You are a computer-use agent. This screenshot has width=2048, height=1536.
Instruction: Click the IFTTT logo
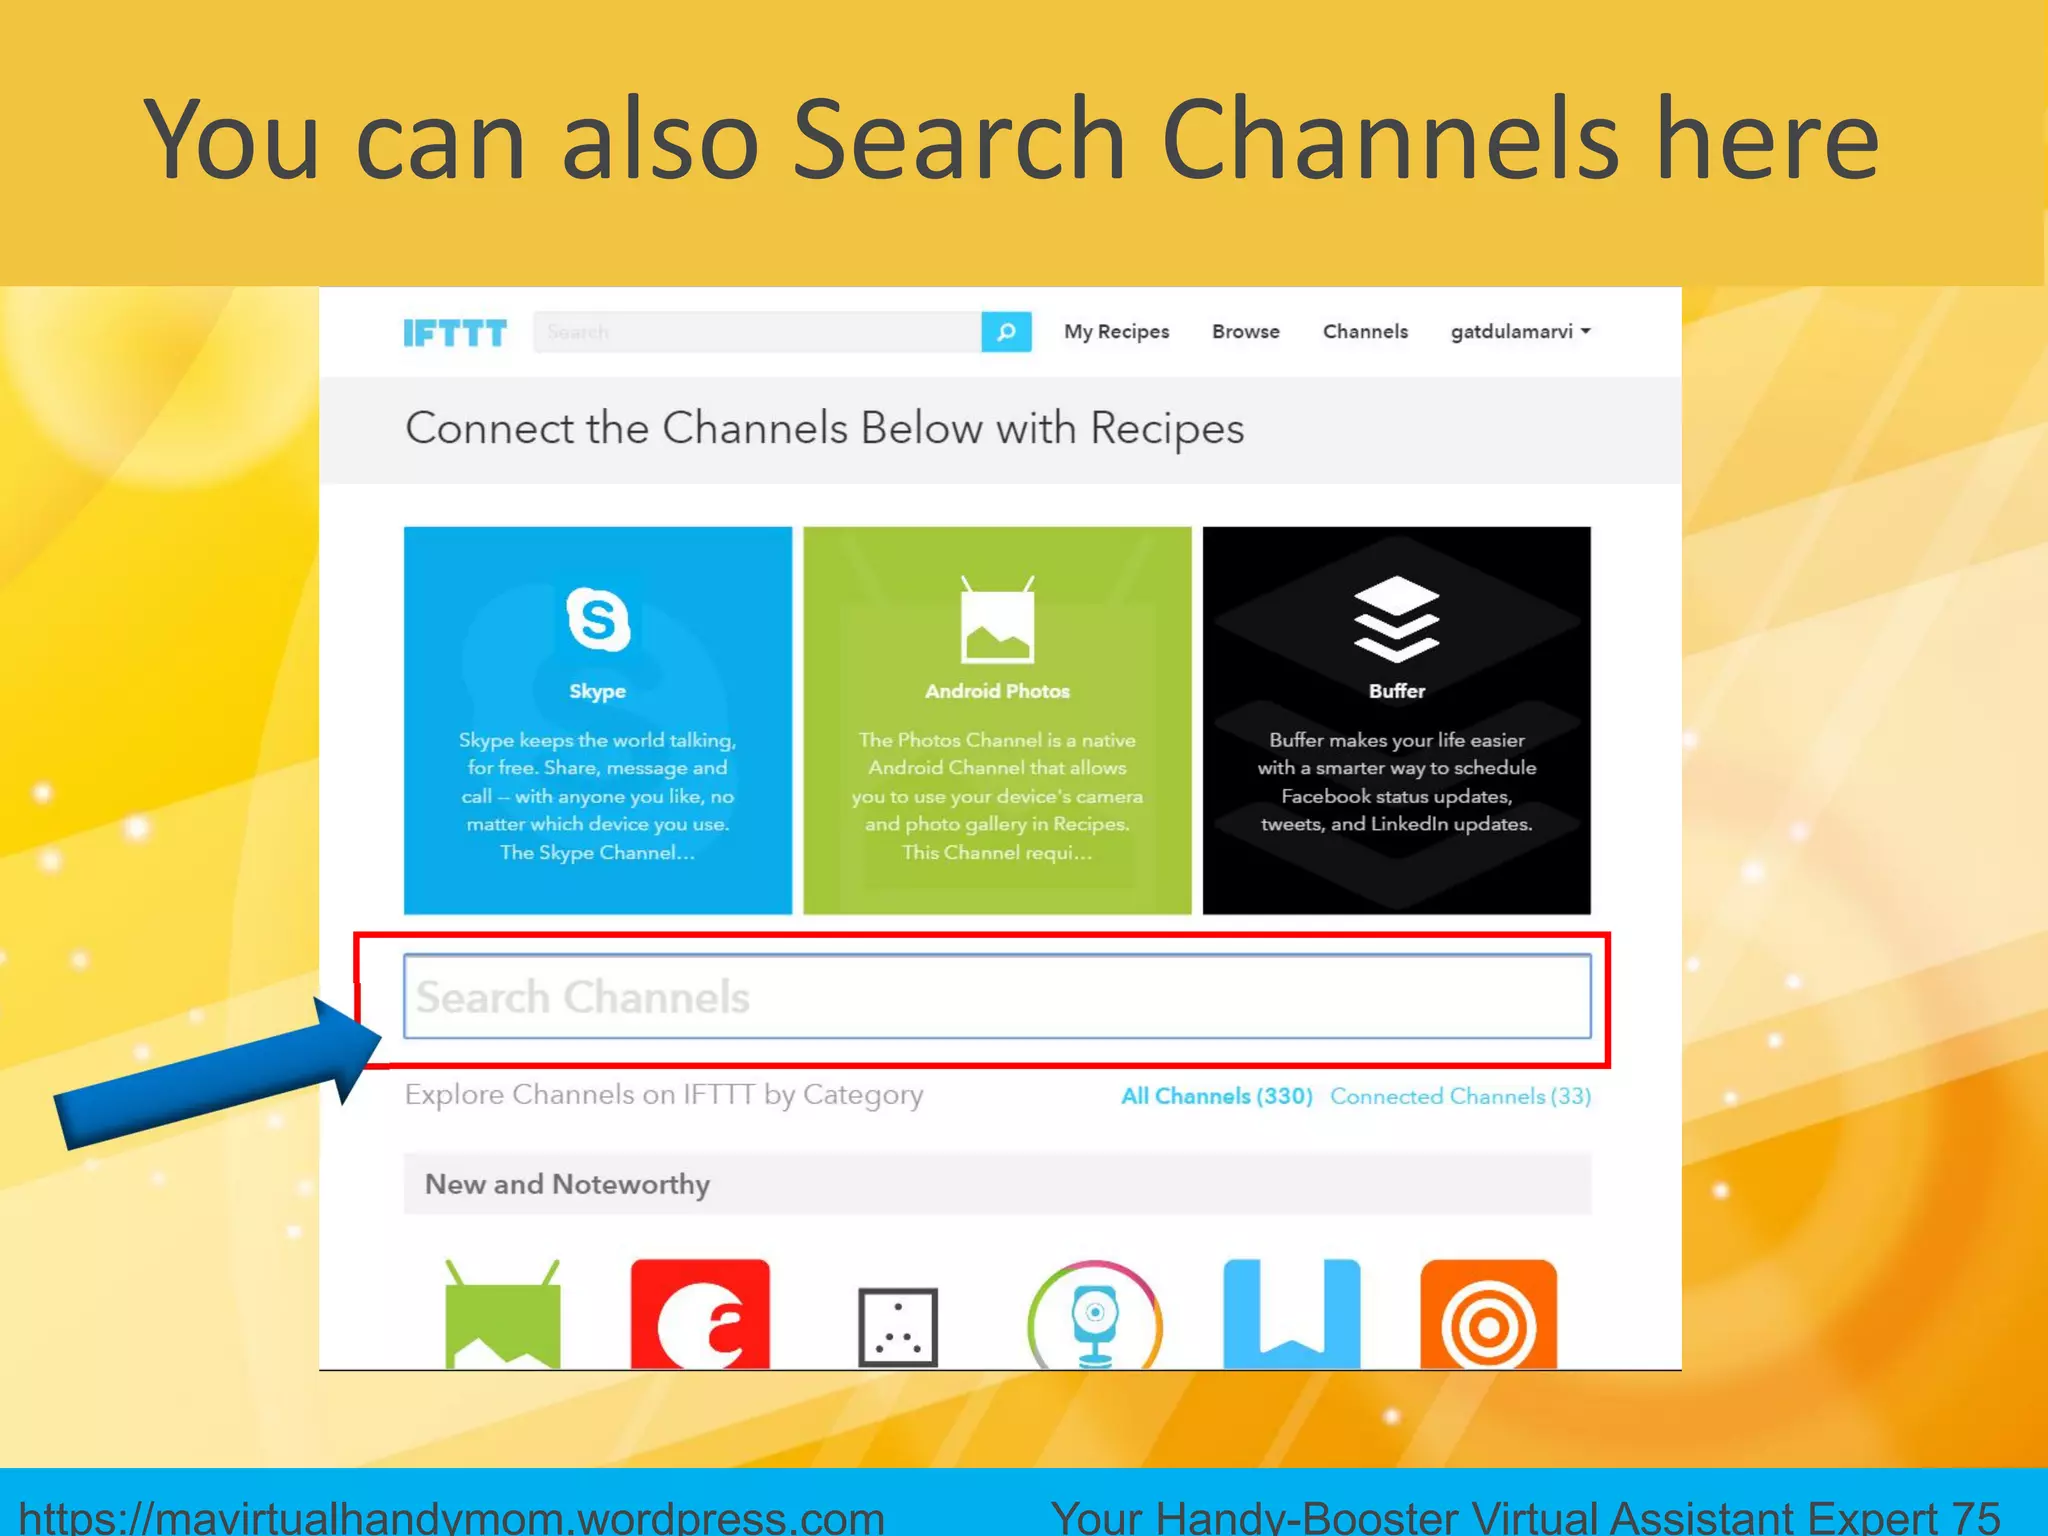point(455,332)
